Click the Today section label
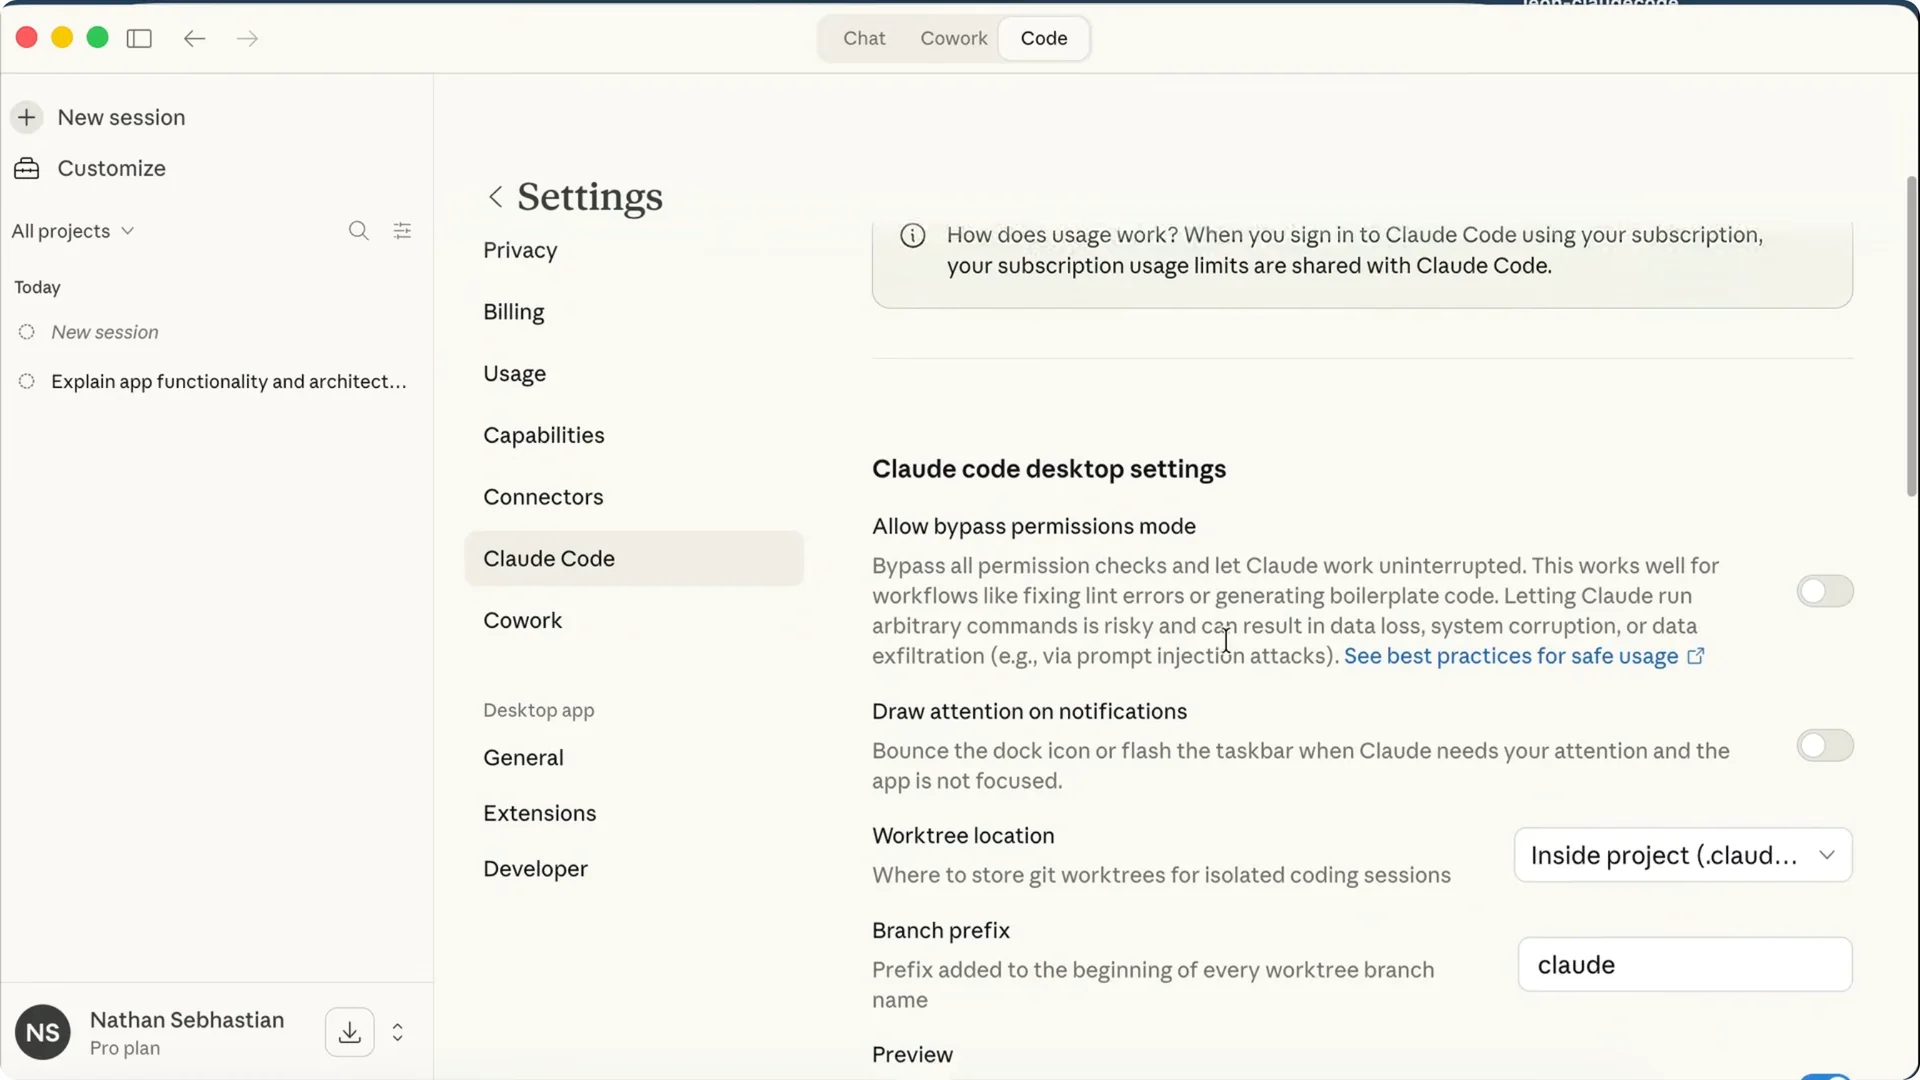The width and height of the screenshot is (1920, 1080). point(37,287)
